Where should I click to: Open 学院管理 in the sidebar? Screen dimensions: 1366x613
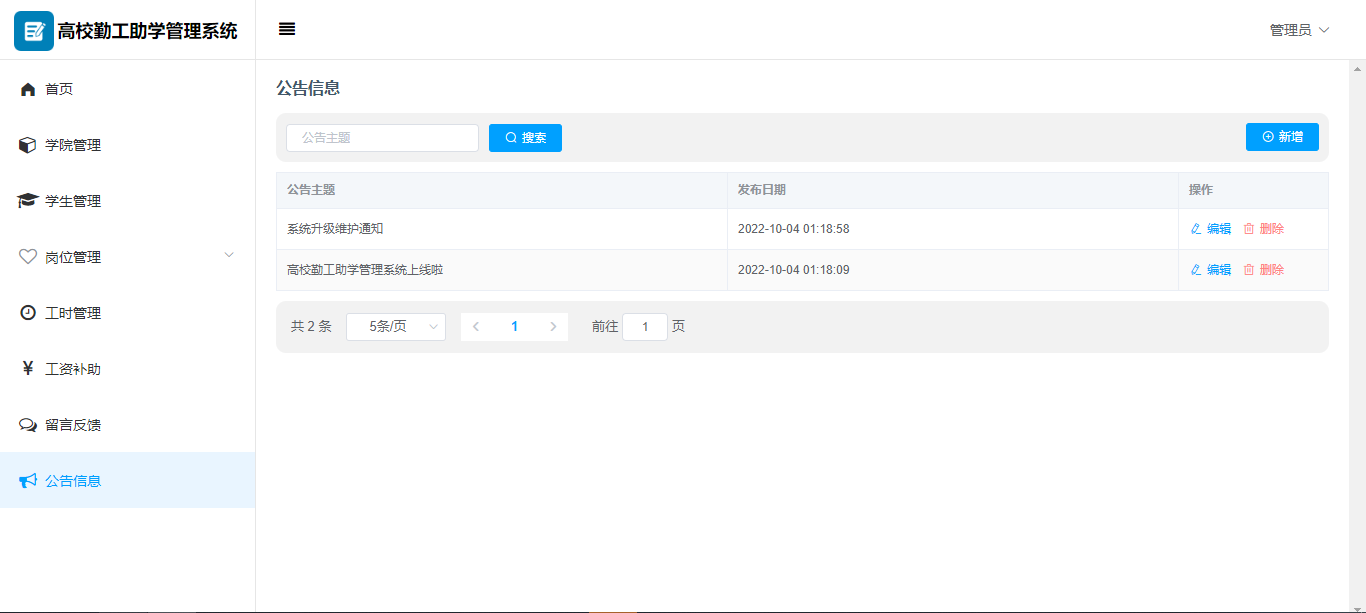pyautogui.click(x=73, y=145)
